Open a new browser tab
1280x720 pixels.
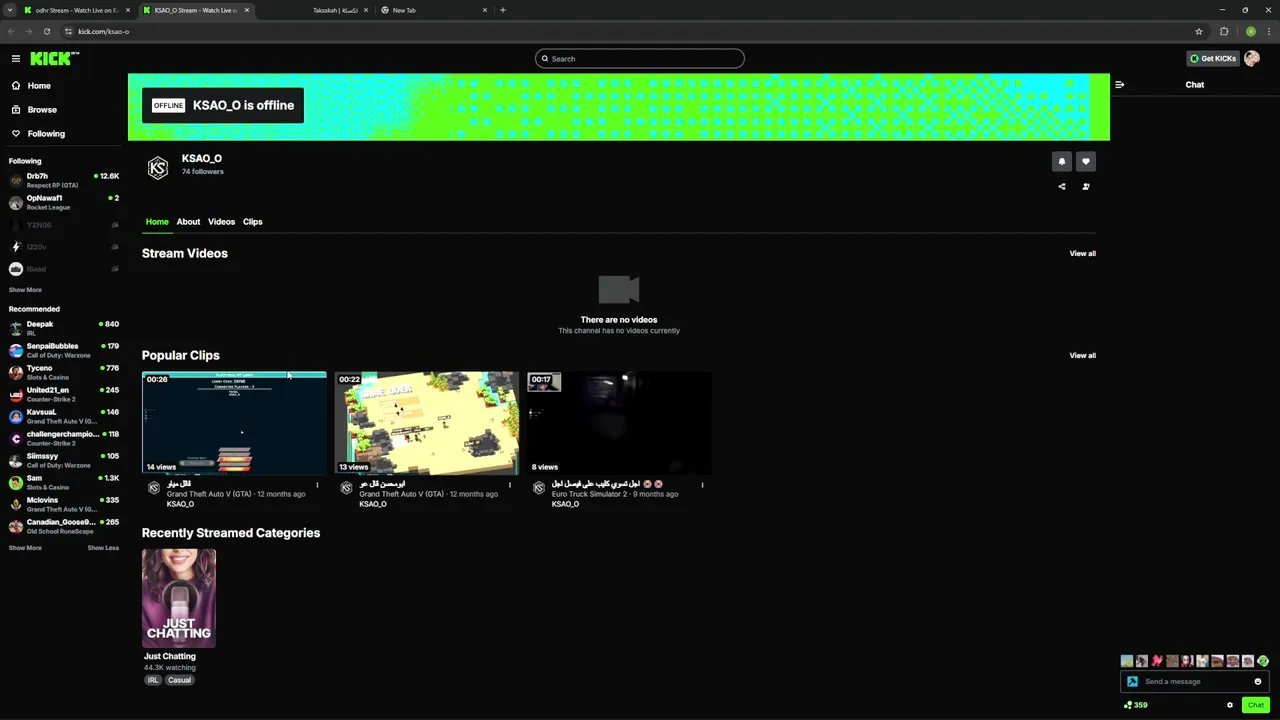point(503,10)
